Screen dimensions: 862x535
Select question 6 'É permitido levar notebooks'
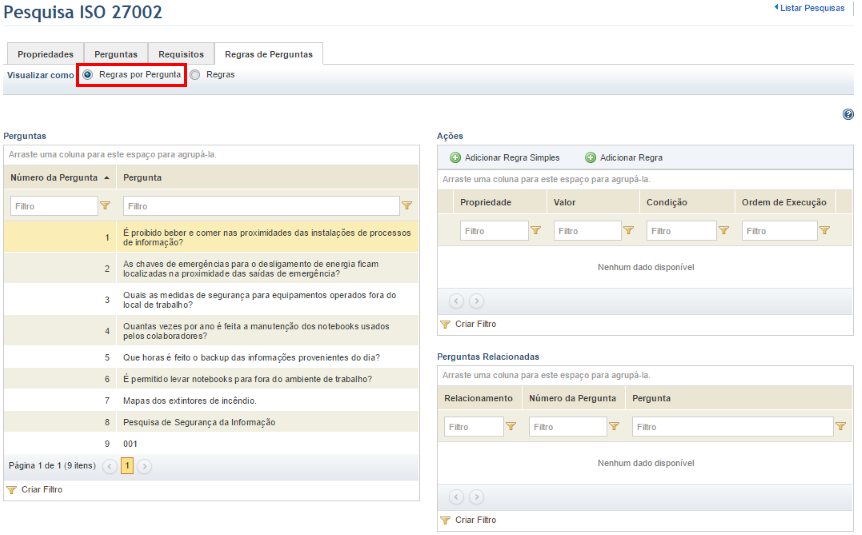[x=211, y=379]
